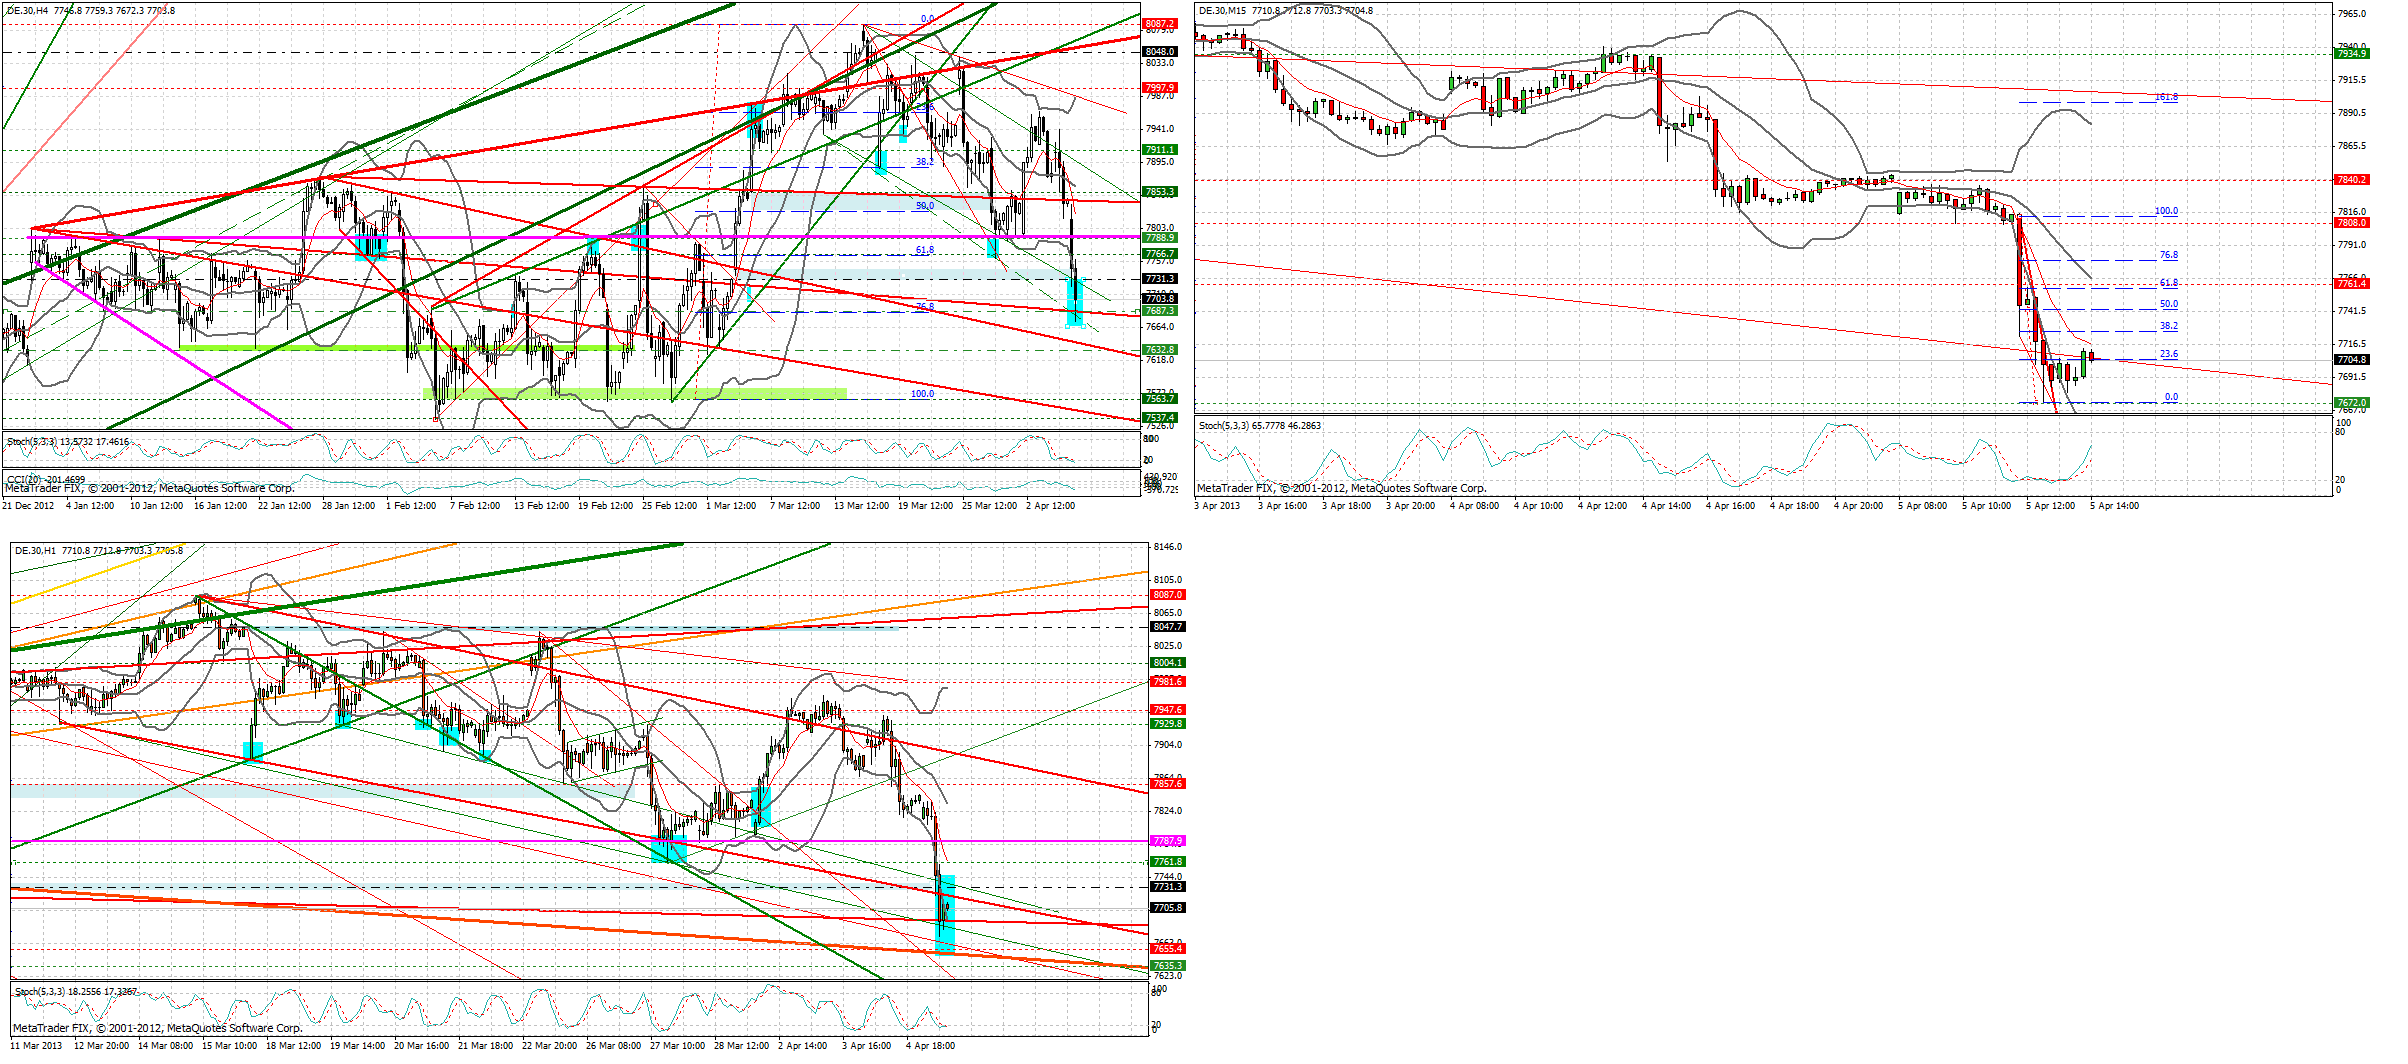Click the DE.30,H1 chart title
The image size is (2408, 1064).
point(99,550)
